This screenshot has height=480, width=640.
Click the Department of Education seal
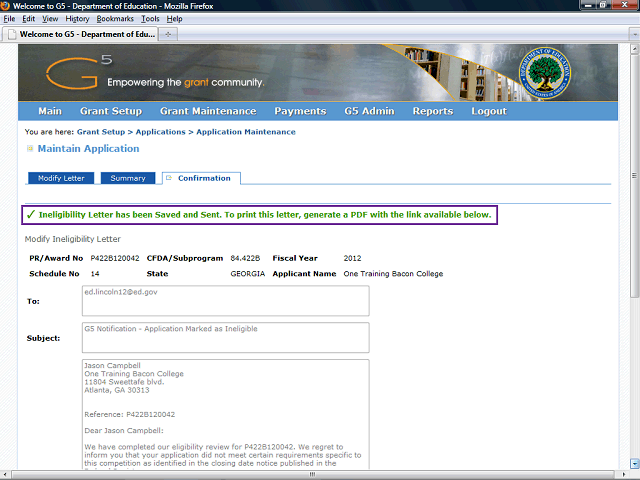pos(545,73)
